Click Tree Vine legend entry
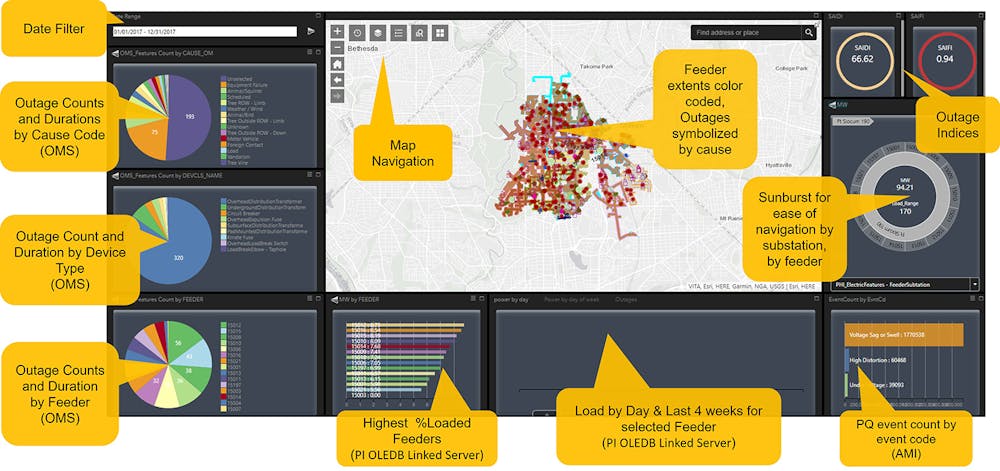Viewport: 1000px width, 471px height. click(x=235, y=163)
